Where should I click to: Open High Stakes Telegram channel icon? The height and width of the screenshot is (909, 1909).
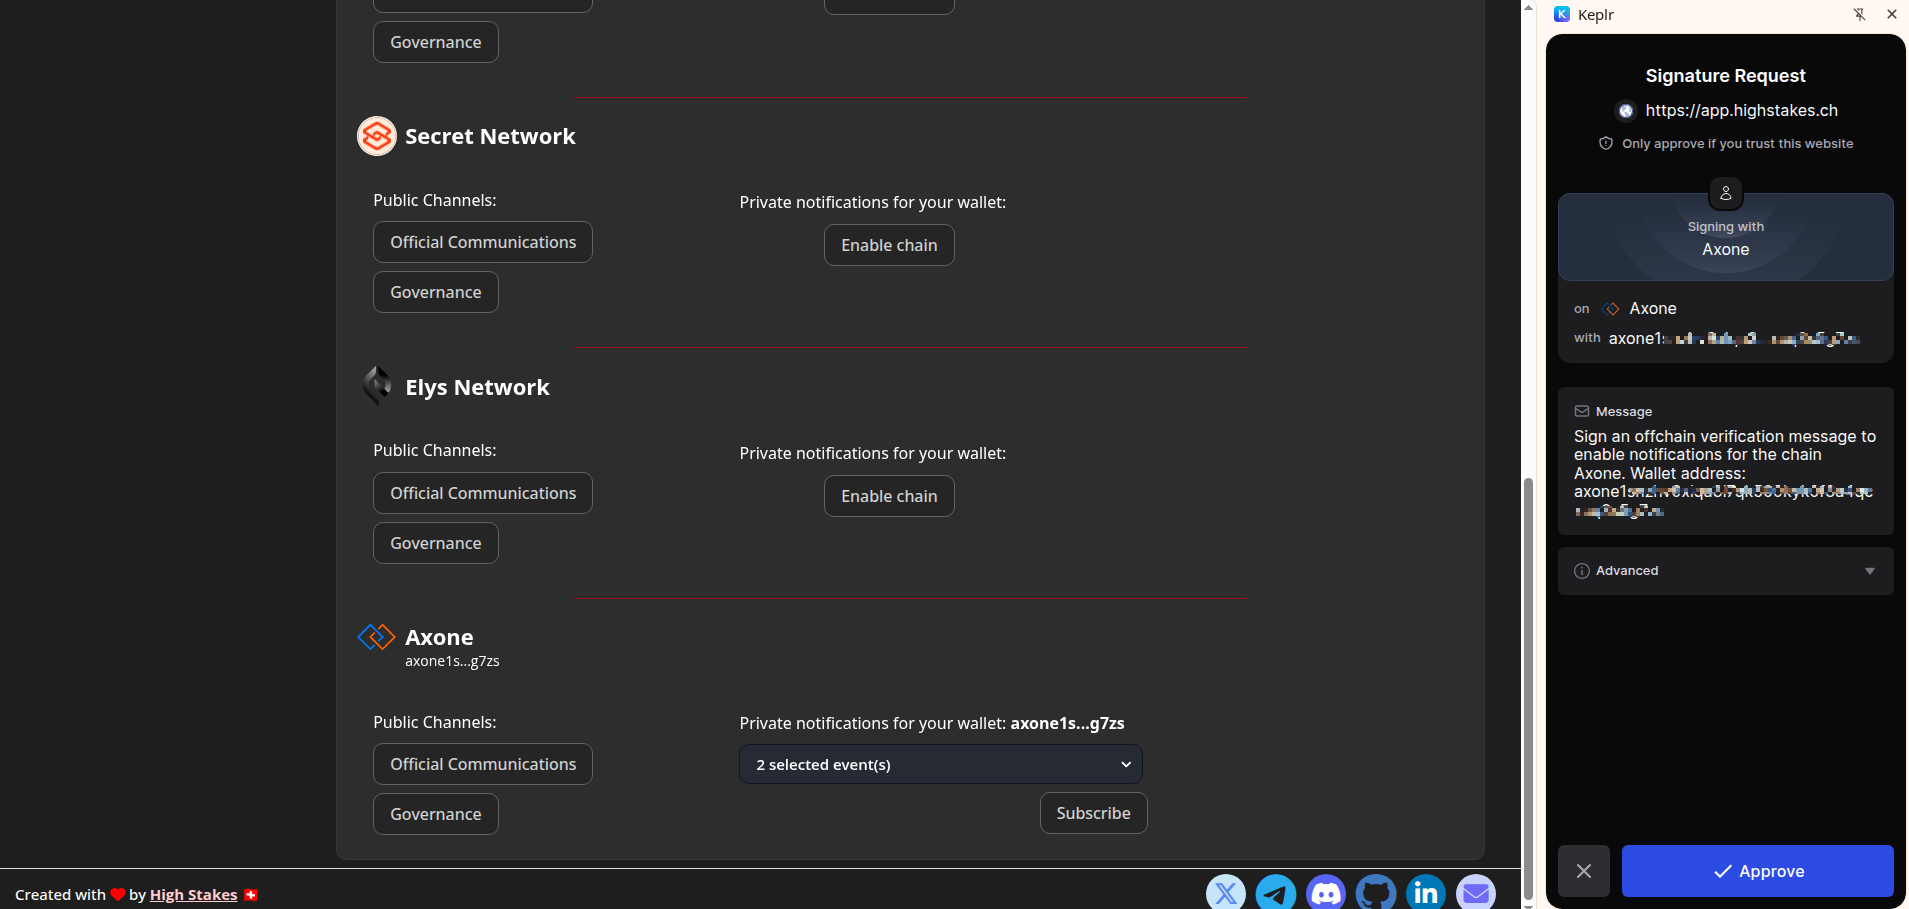click(1275, 892)
